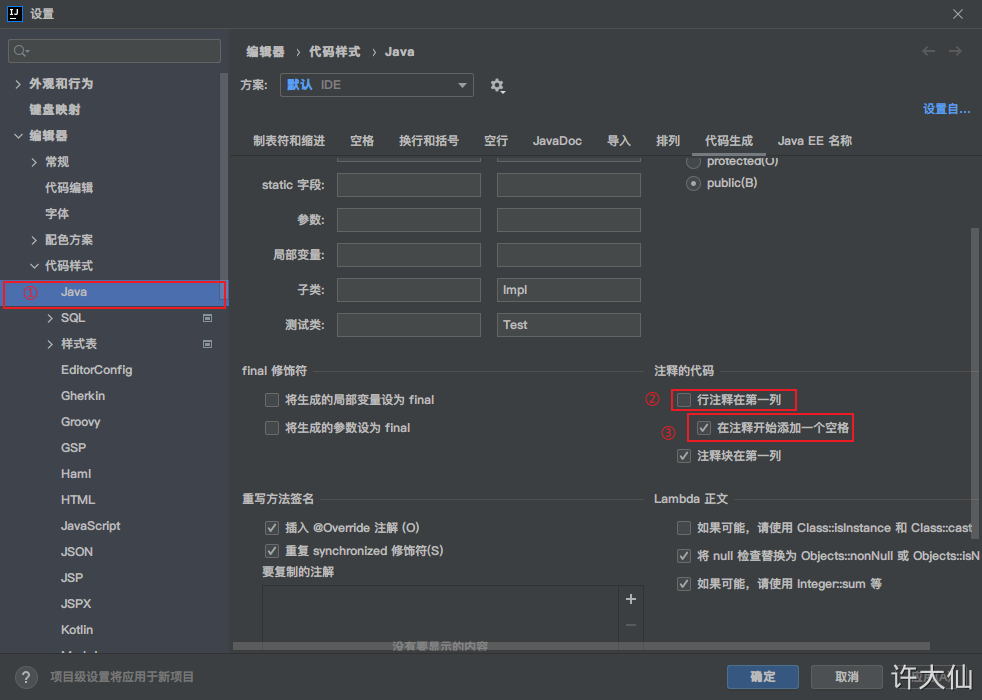Open the 方案 scheme dropdown
The width and height of the screenshot is (982, 700).
pos(376,85)
